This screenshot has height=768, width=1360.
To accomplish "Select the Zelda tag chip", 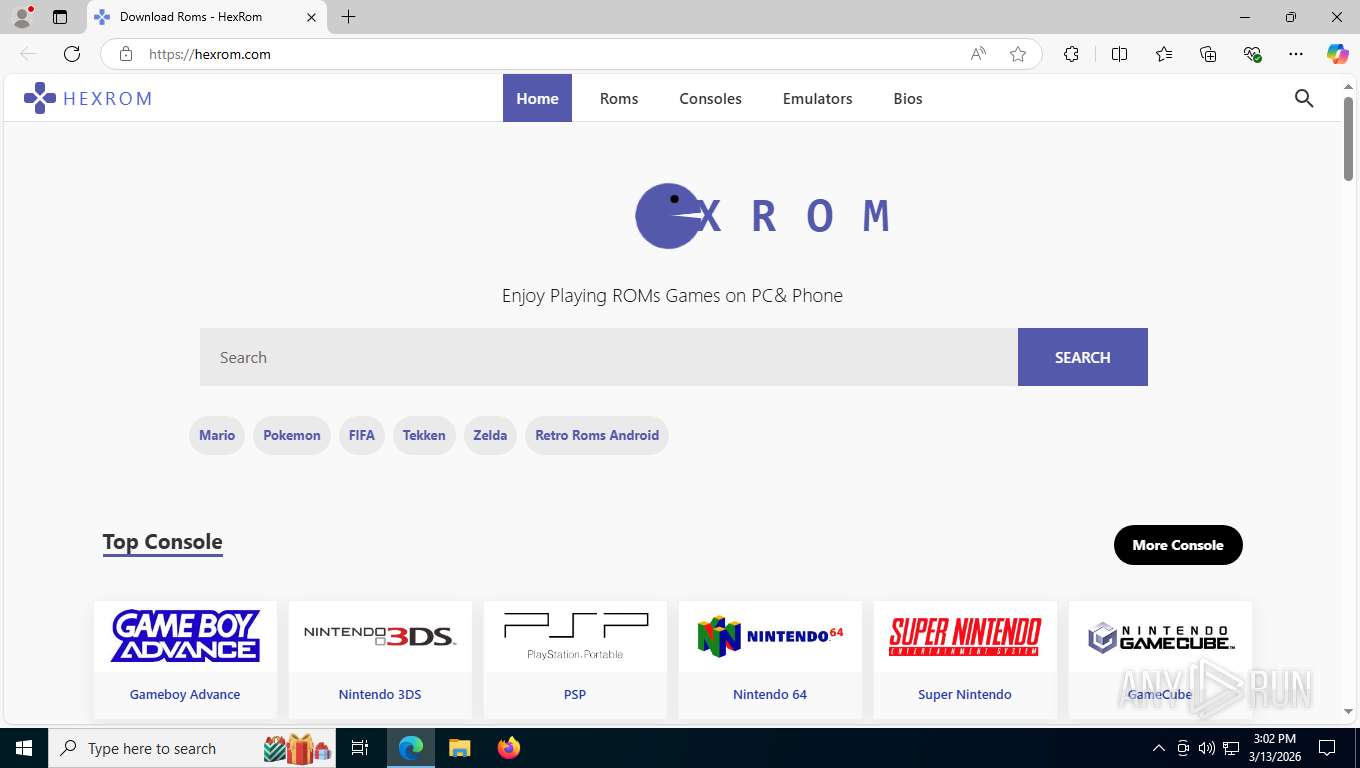I will [490, 435].
